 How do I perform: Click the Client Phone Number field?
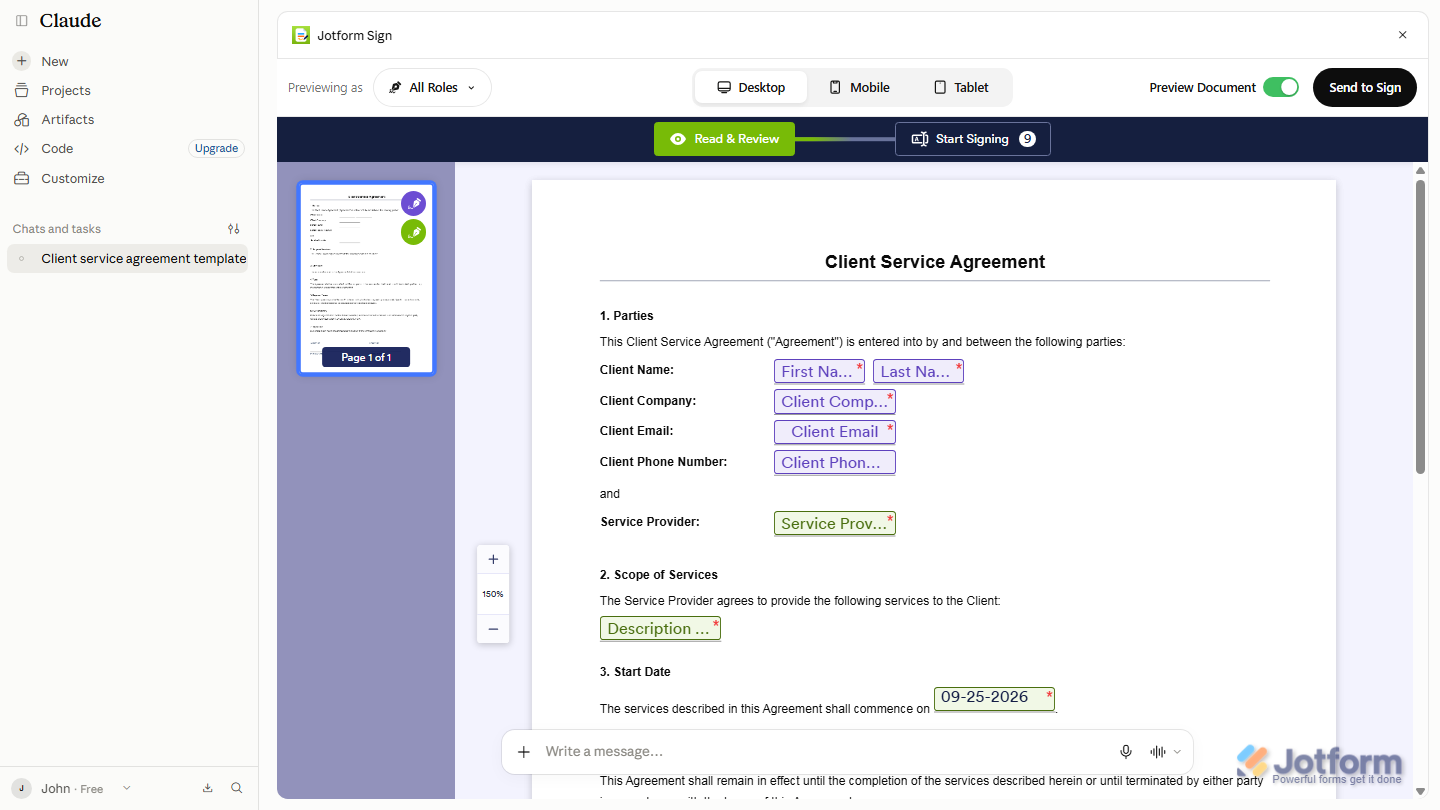[x=834, y=462]
